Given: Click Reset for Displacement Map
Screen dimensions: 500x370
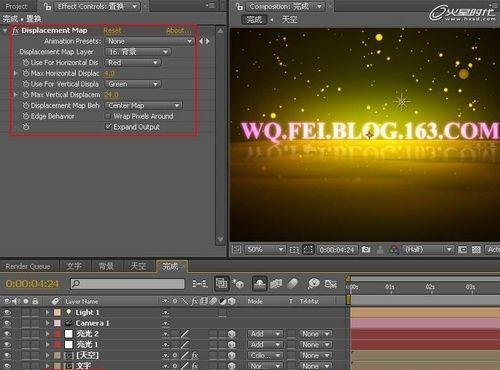Looking at the screenshot, I should click(112, 31).
